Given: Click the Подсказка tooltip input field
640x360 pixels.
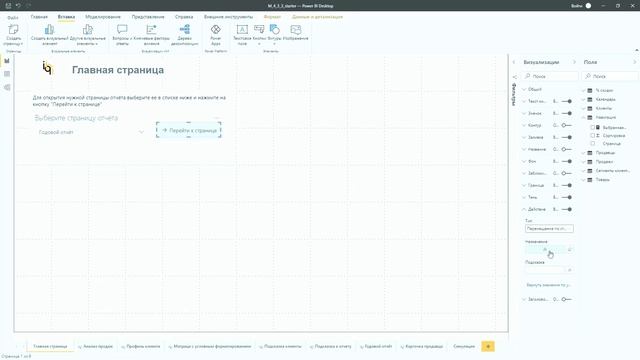Looking at the screenshot, I should coord(545,269).
